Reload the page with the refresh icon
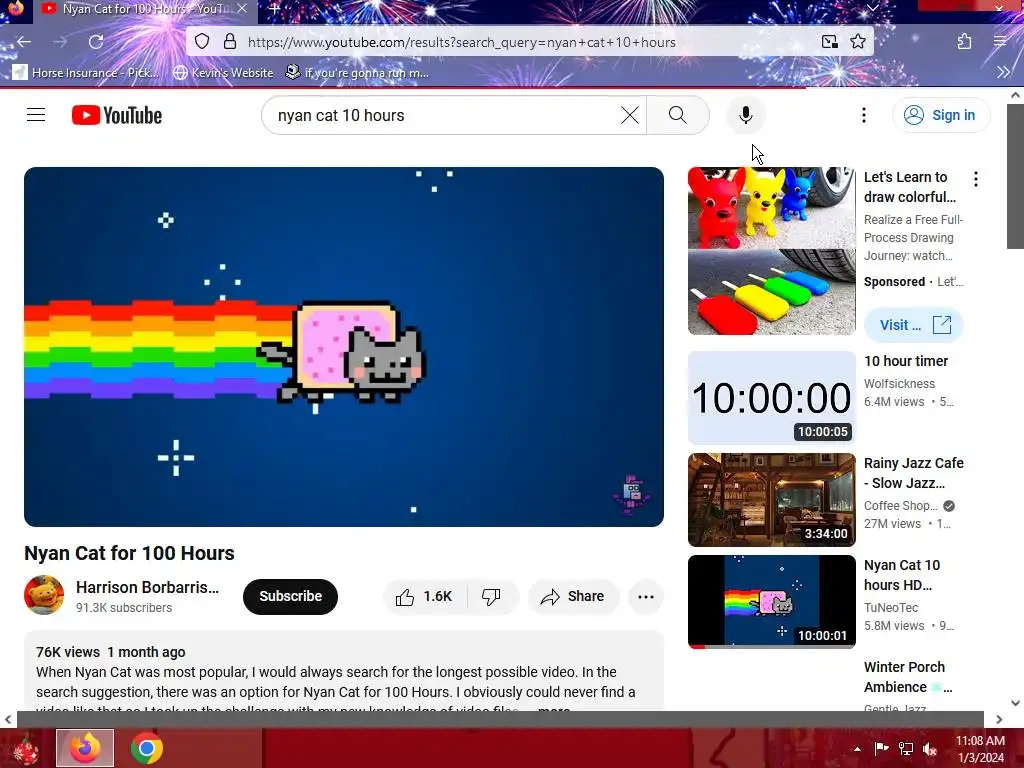Image resolution: width=1024 pixels, height=768 pixels. (x=96, y=42)
